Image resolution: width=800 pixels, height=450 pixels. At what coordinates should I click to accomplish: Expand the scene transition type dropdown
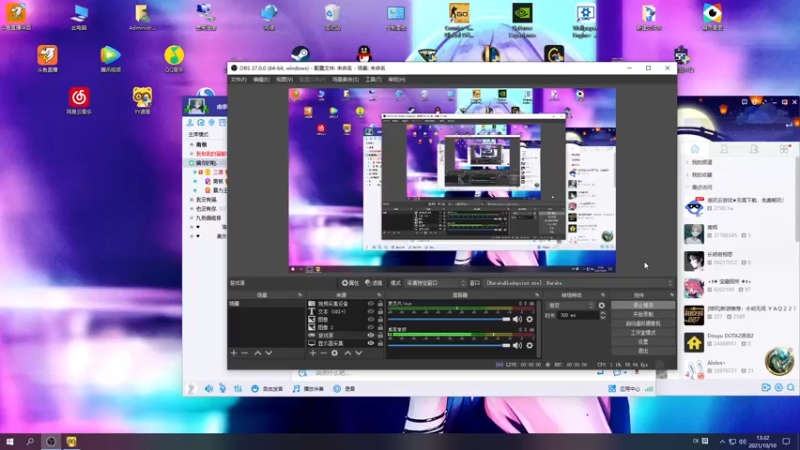coord(570,305)
